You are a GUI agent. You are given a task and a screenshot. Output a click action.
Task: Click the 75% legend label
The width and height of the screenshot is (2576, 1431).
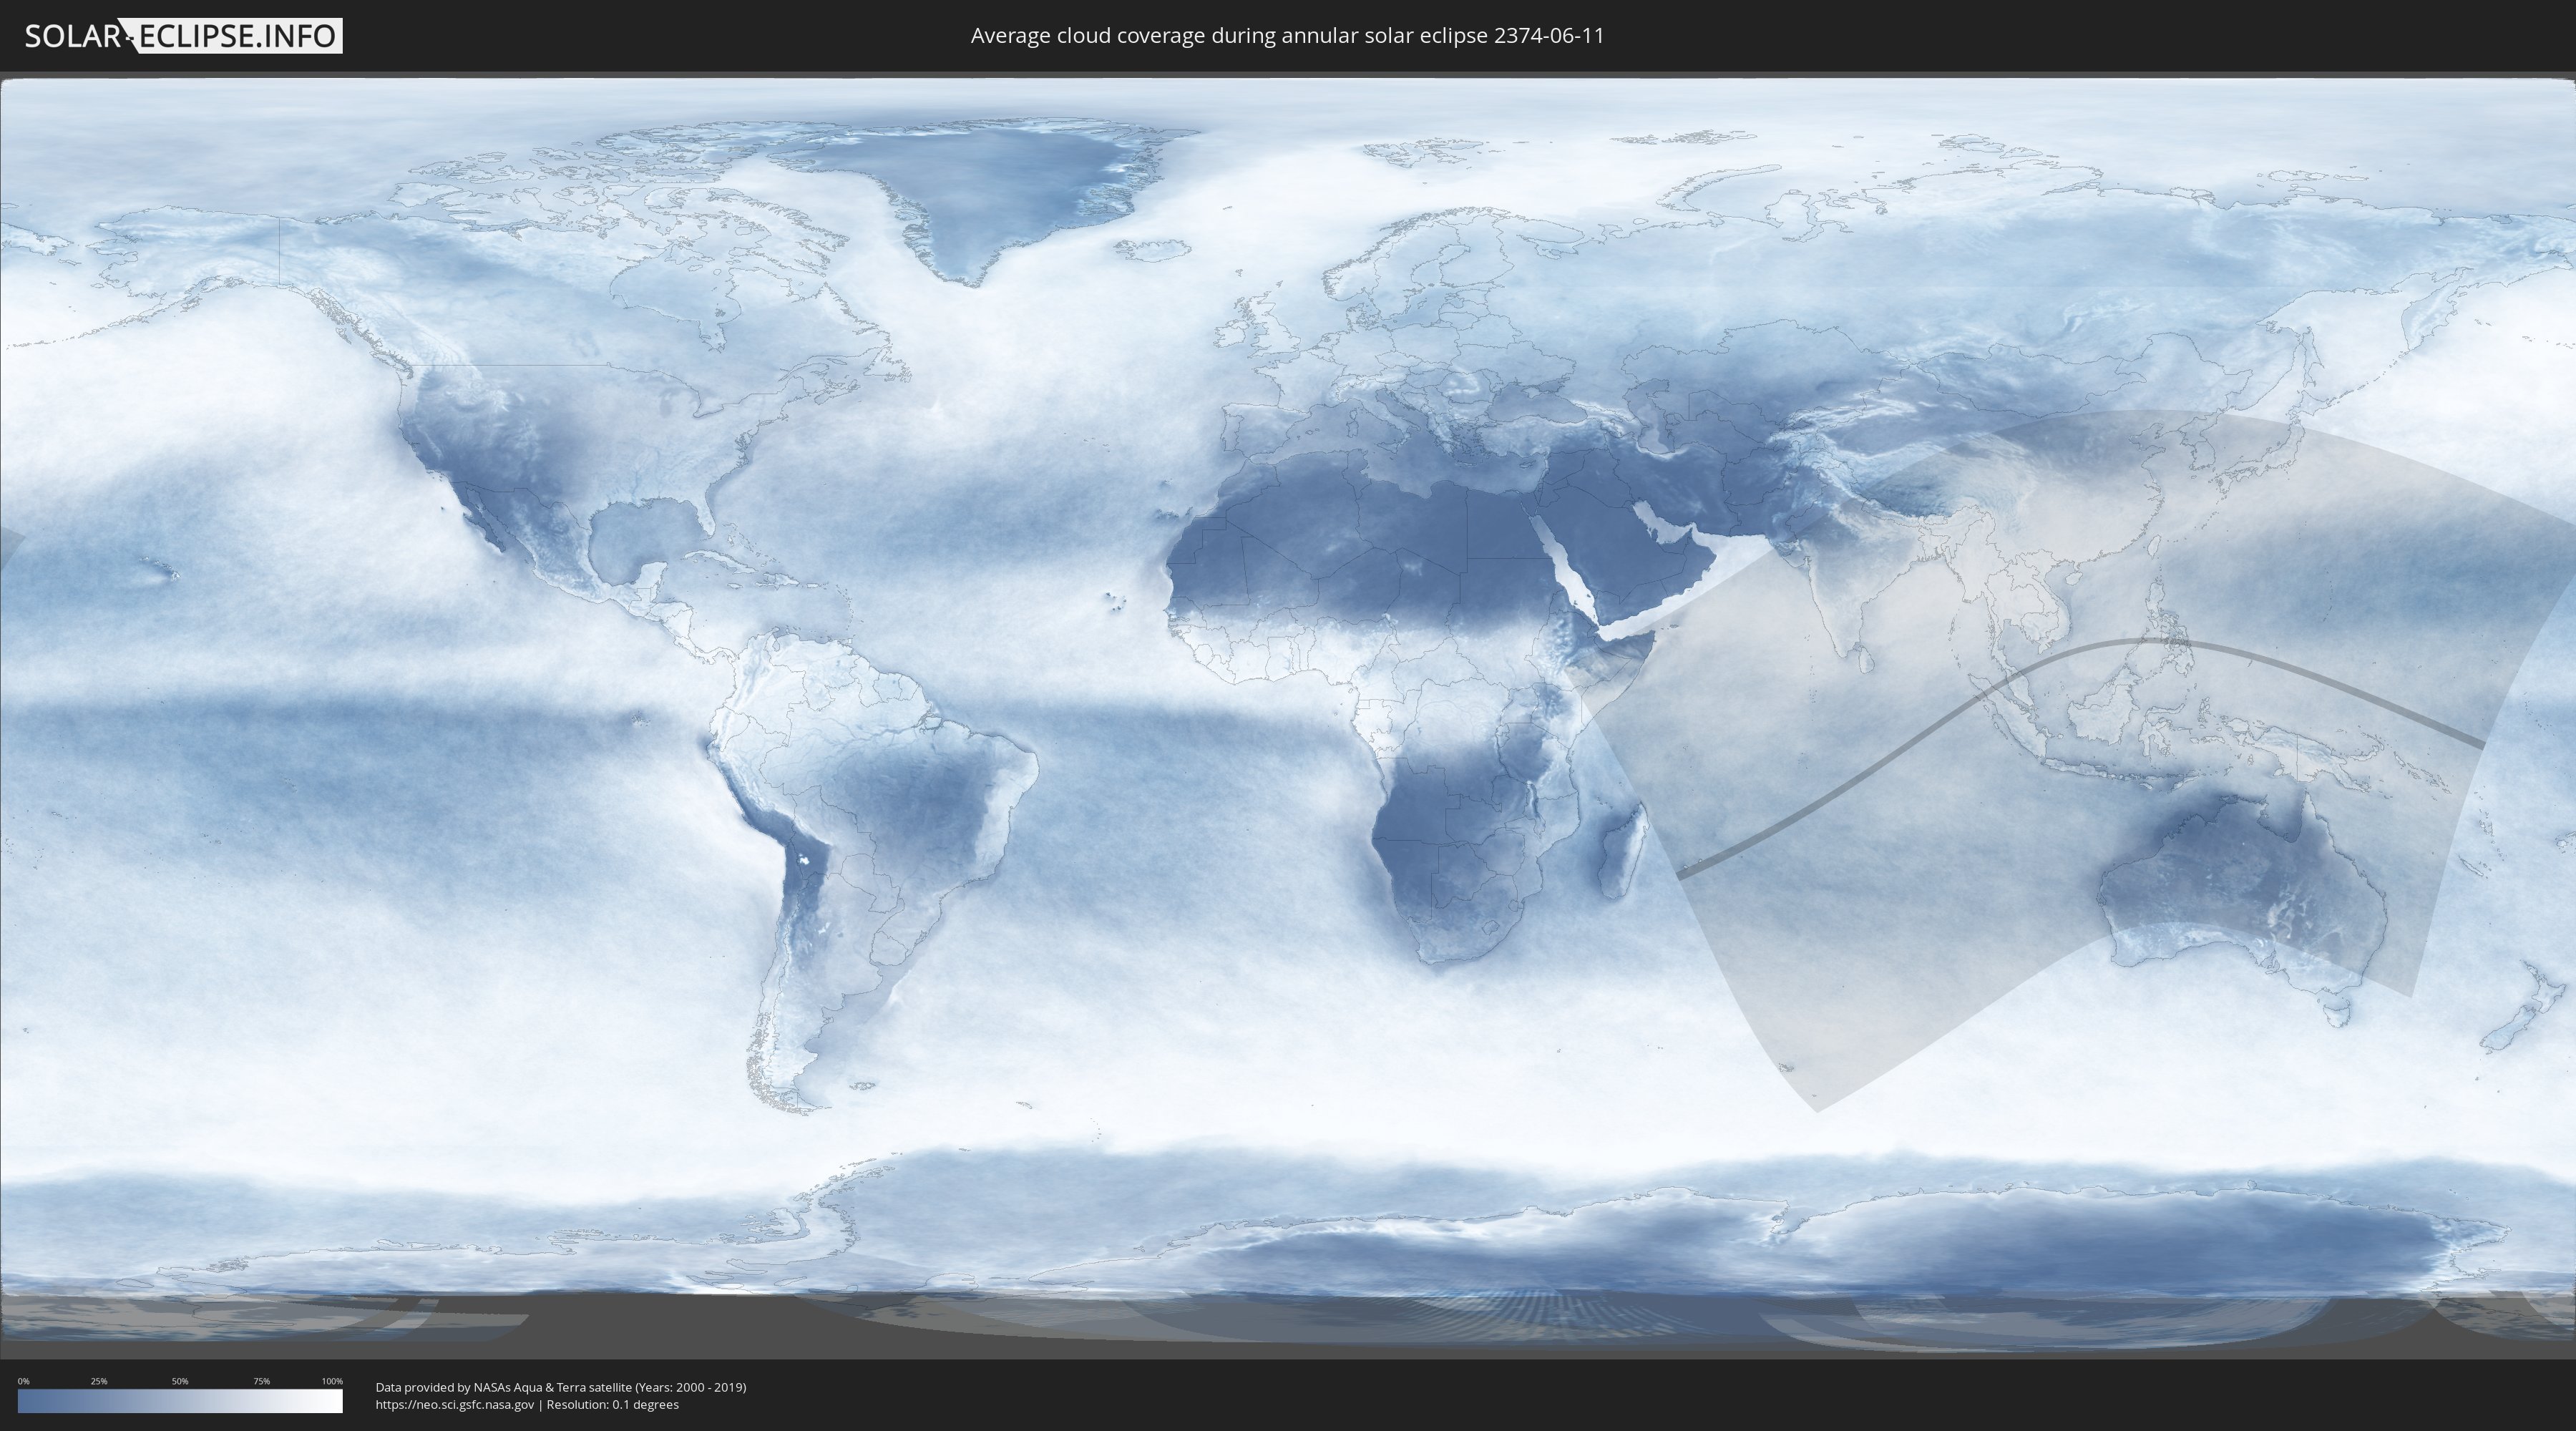click(261, 1381)
